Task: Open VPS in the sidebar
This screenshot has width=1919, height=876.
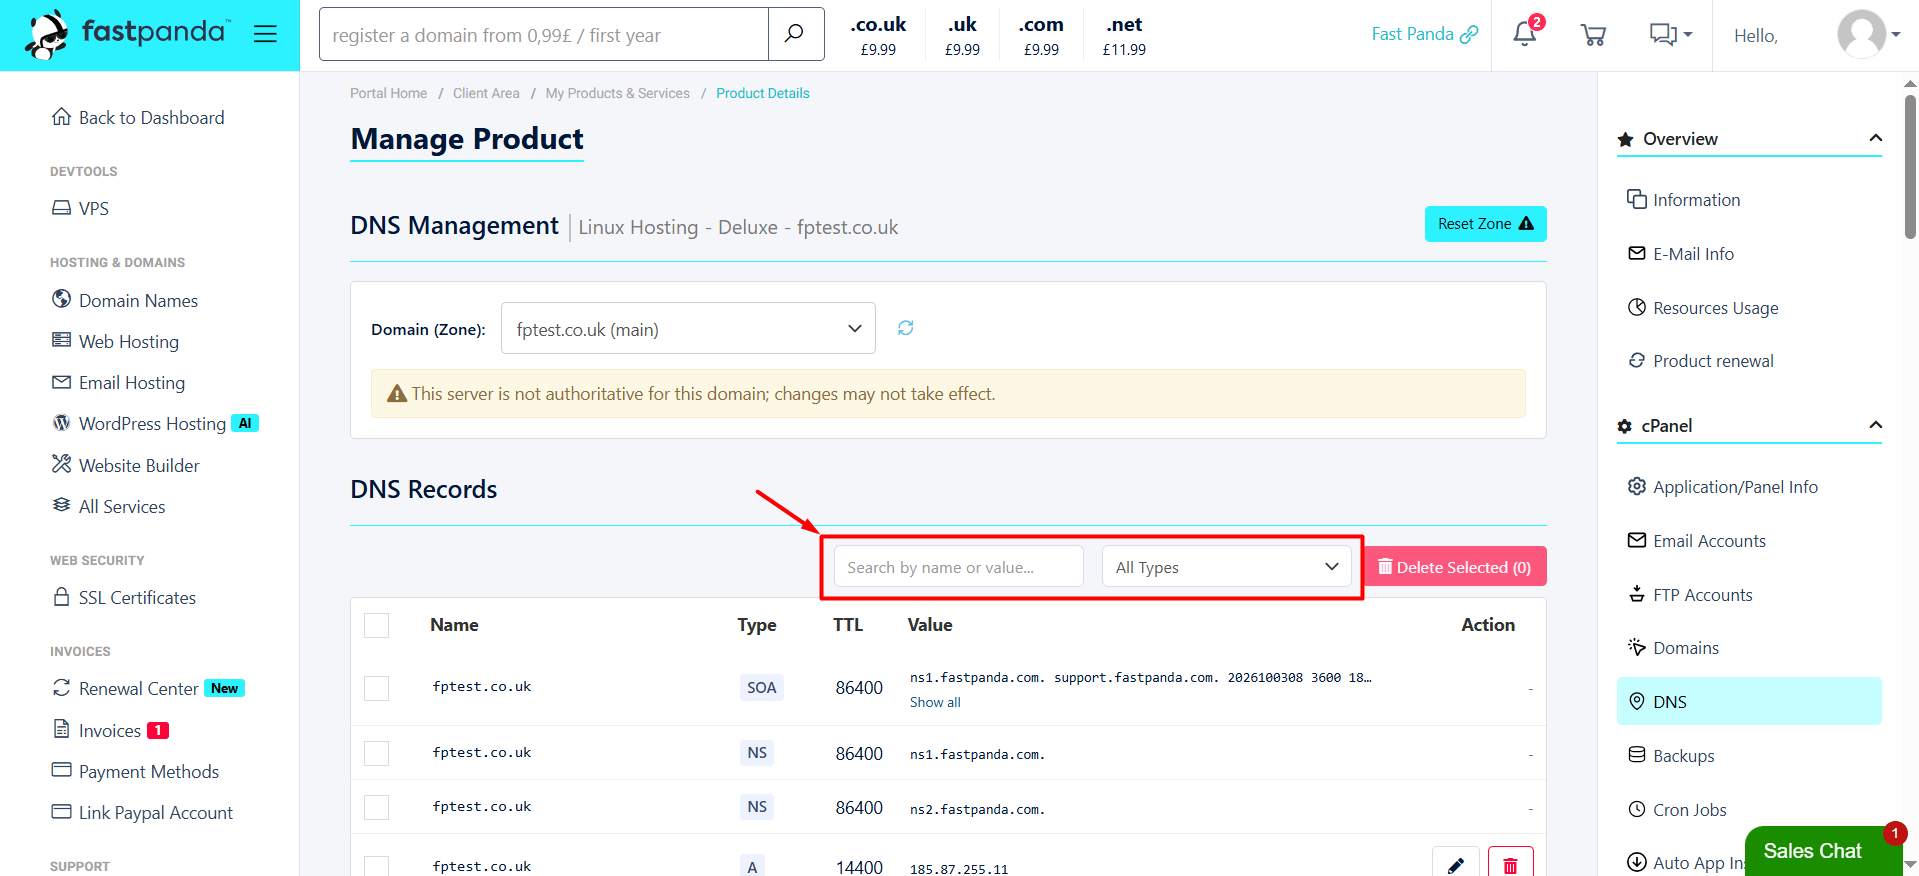Action: point(81,208)
